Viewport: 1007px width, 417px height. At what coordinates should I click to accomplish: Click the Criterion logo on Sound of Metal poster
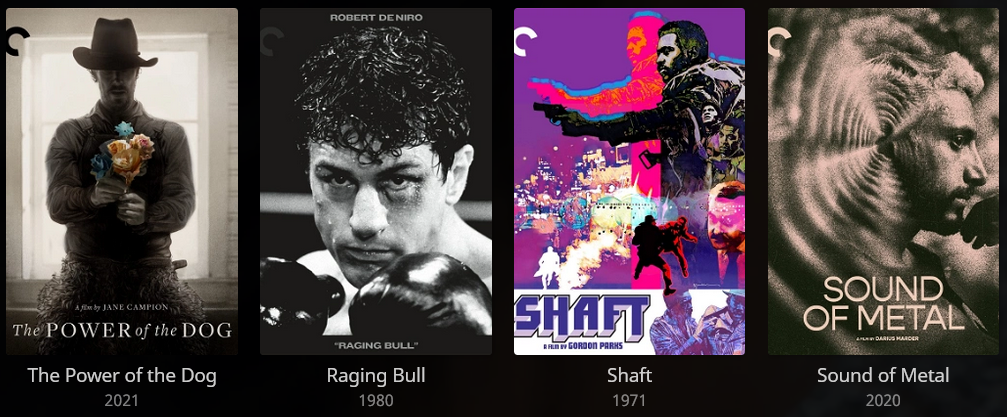780,42
